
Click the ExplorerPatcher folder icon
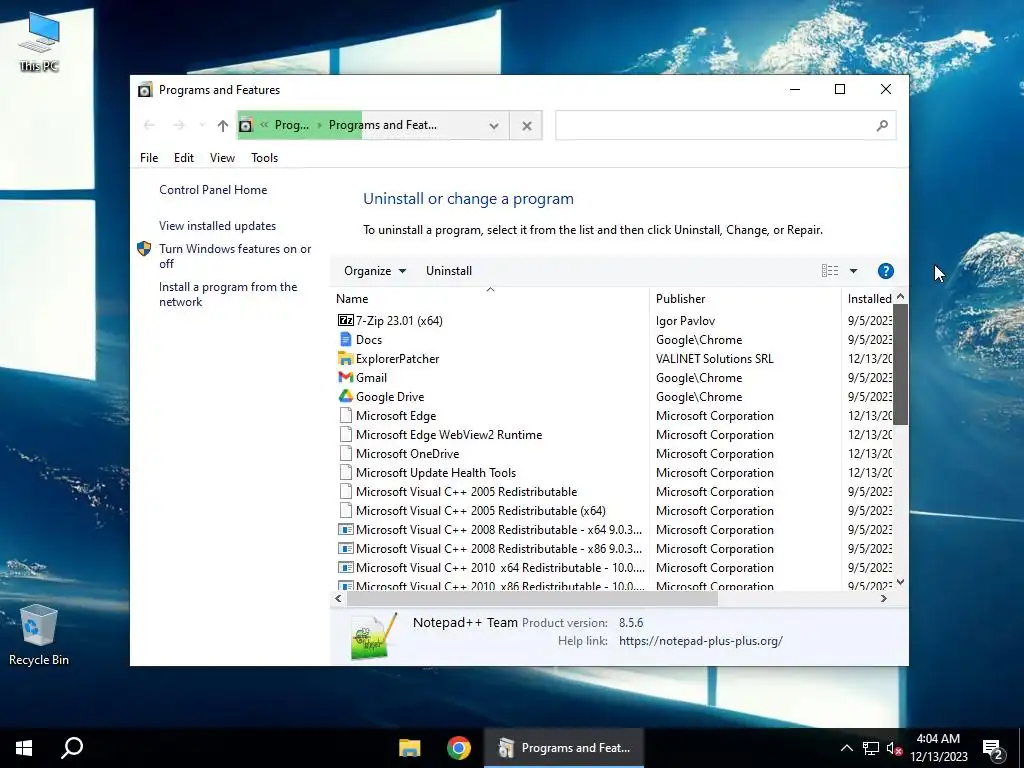point(345,359)
